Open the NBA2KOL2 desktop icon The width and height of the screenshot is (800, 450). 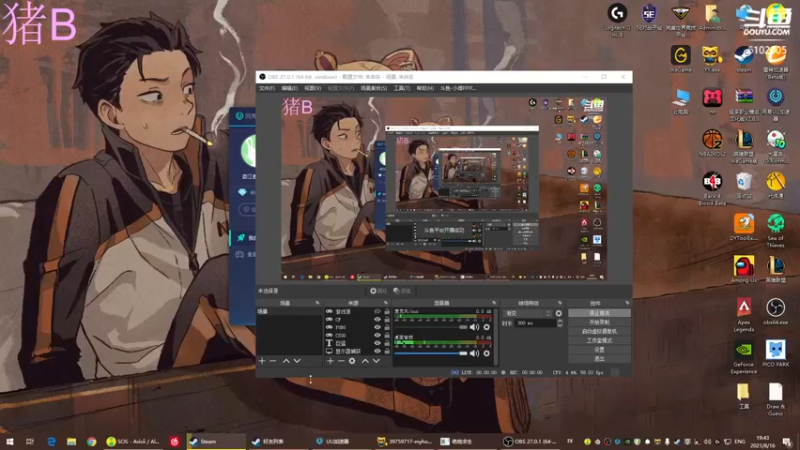click(x=712, y=143)
